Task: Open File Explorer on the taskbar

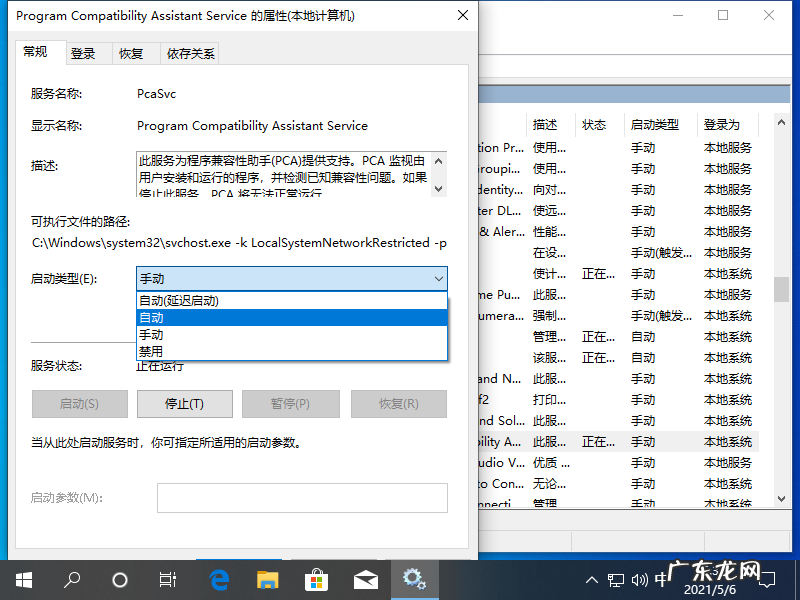Action: 267,579
